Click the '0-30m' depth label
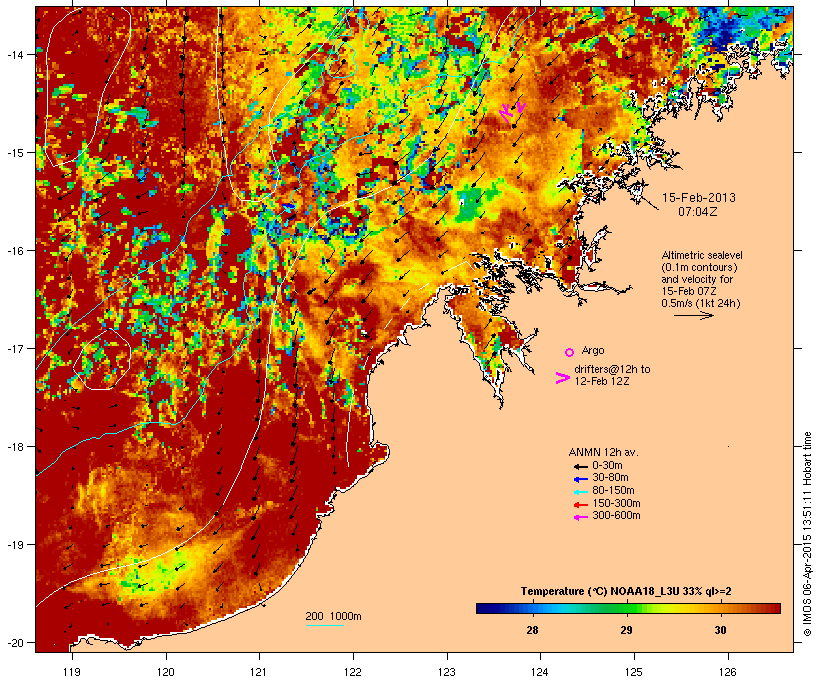Viewport: 820px width, 680px height. pyautogui.click(x=607, y=466)
